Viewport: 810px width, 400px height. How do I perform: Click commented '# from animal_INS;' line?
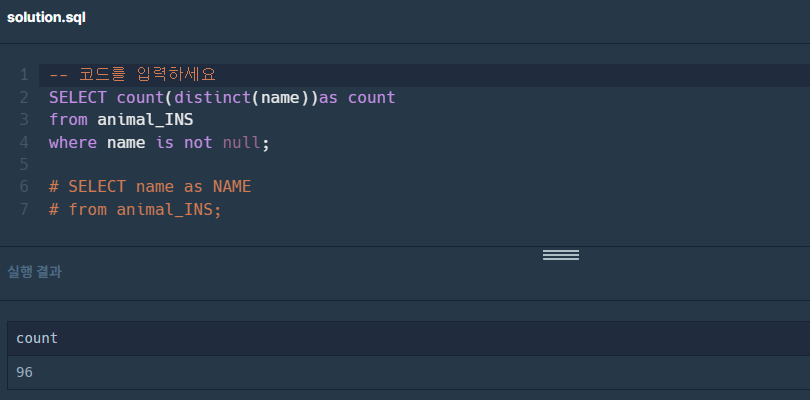[135, 209]
